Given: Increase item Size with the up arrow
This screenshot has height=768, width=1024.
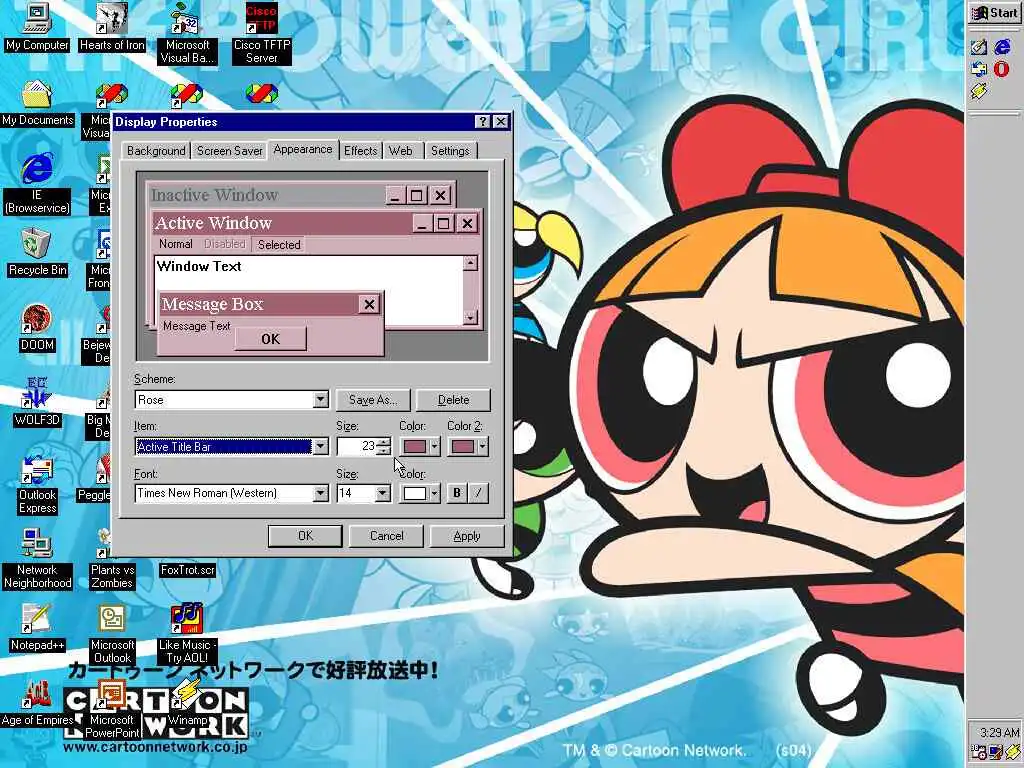Looking at the screenshot, I should pos(383,442).
